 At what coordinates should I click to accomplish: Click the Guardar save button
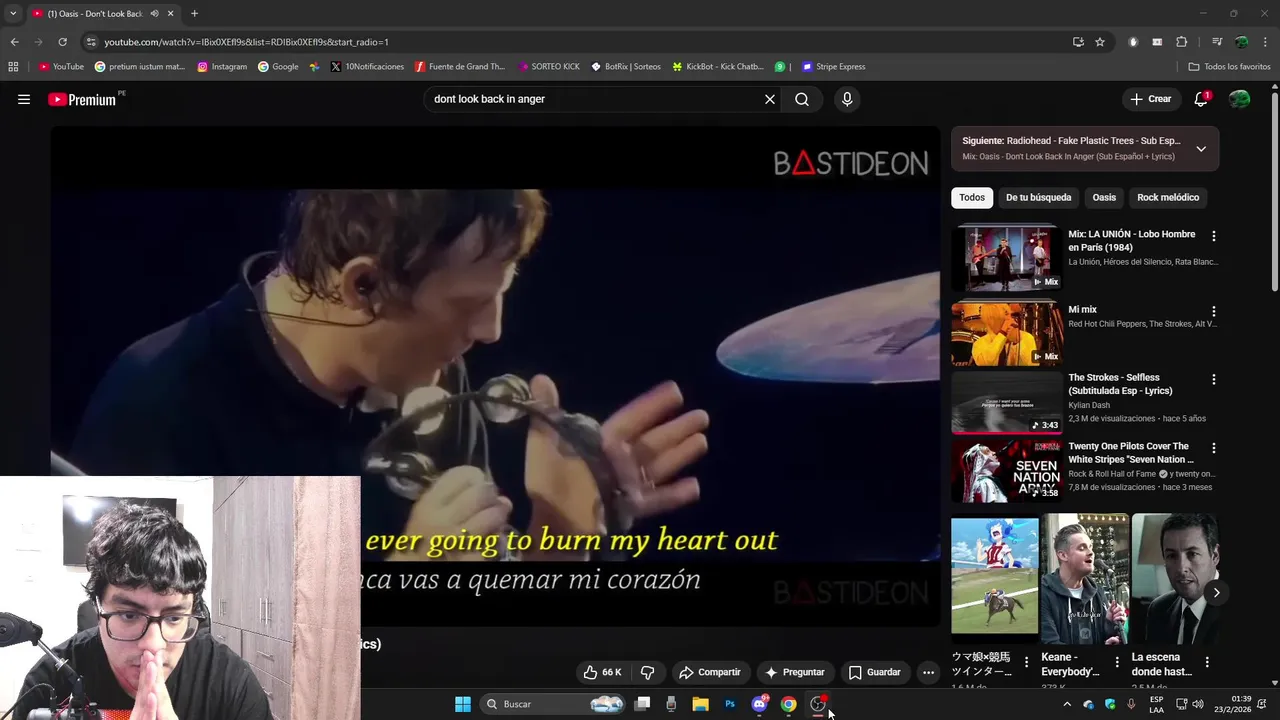tap(874, 672)
